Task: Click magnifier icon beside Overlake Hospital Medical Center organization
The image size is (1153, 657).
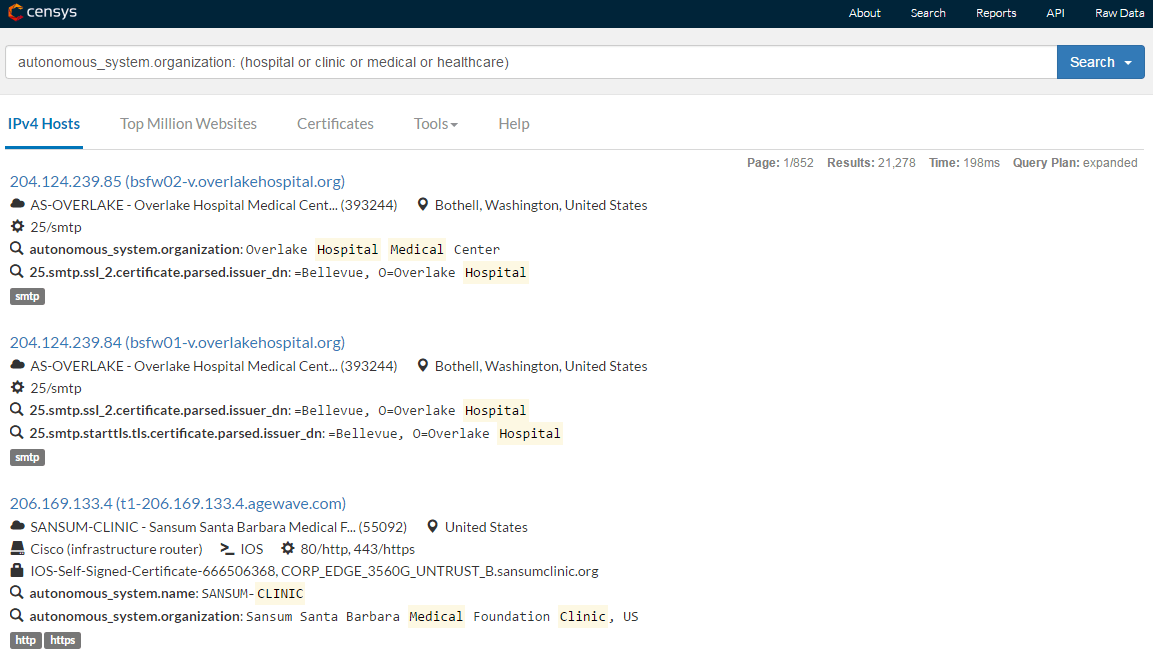Action: pos(17,249)
